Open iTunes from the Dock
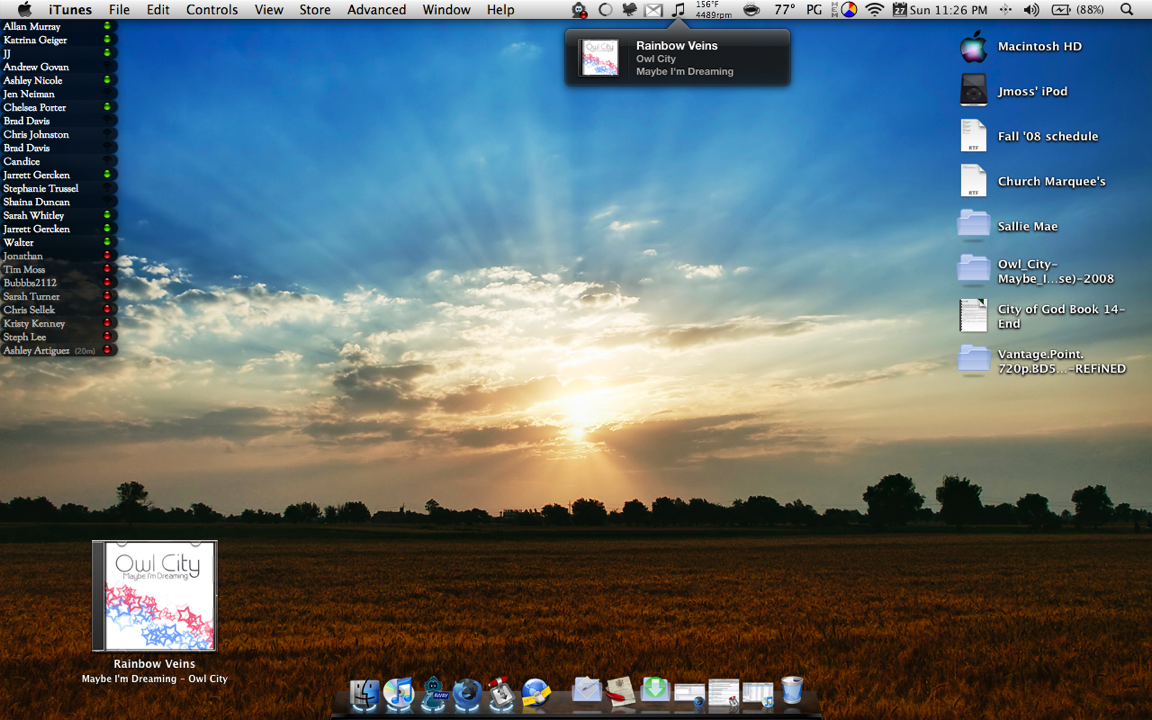1152x720 pixels. tap(398, 694)
